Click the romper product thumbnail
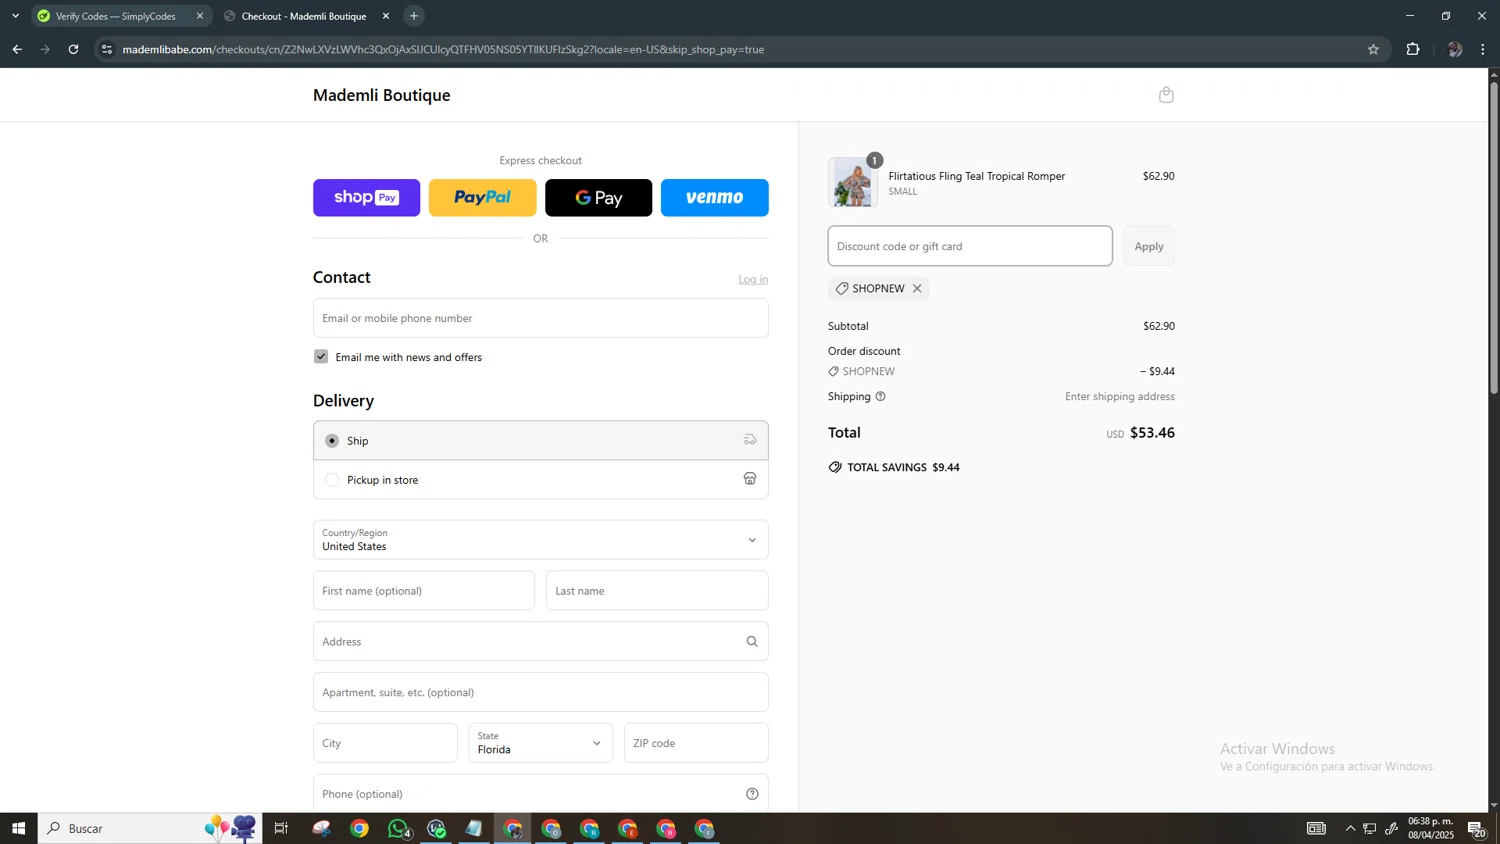1500x844 pixels. click(853, 182)
